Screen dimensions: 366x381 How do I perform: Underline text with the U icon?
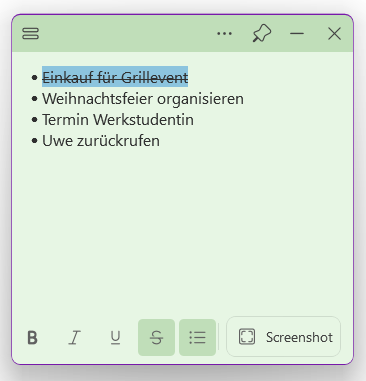pos(115,337)
